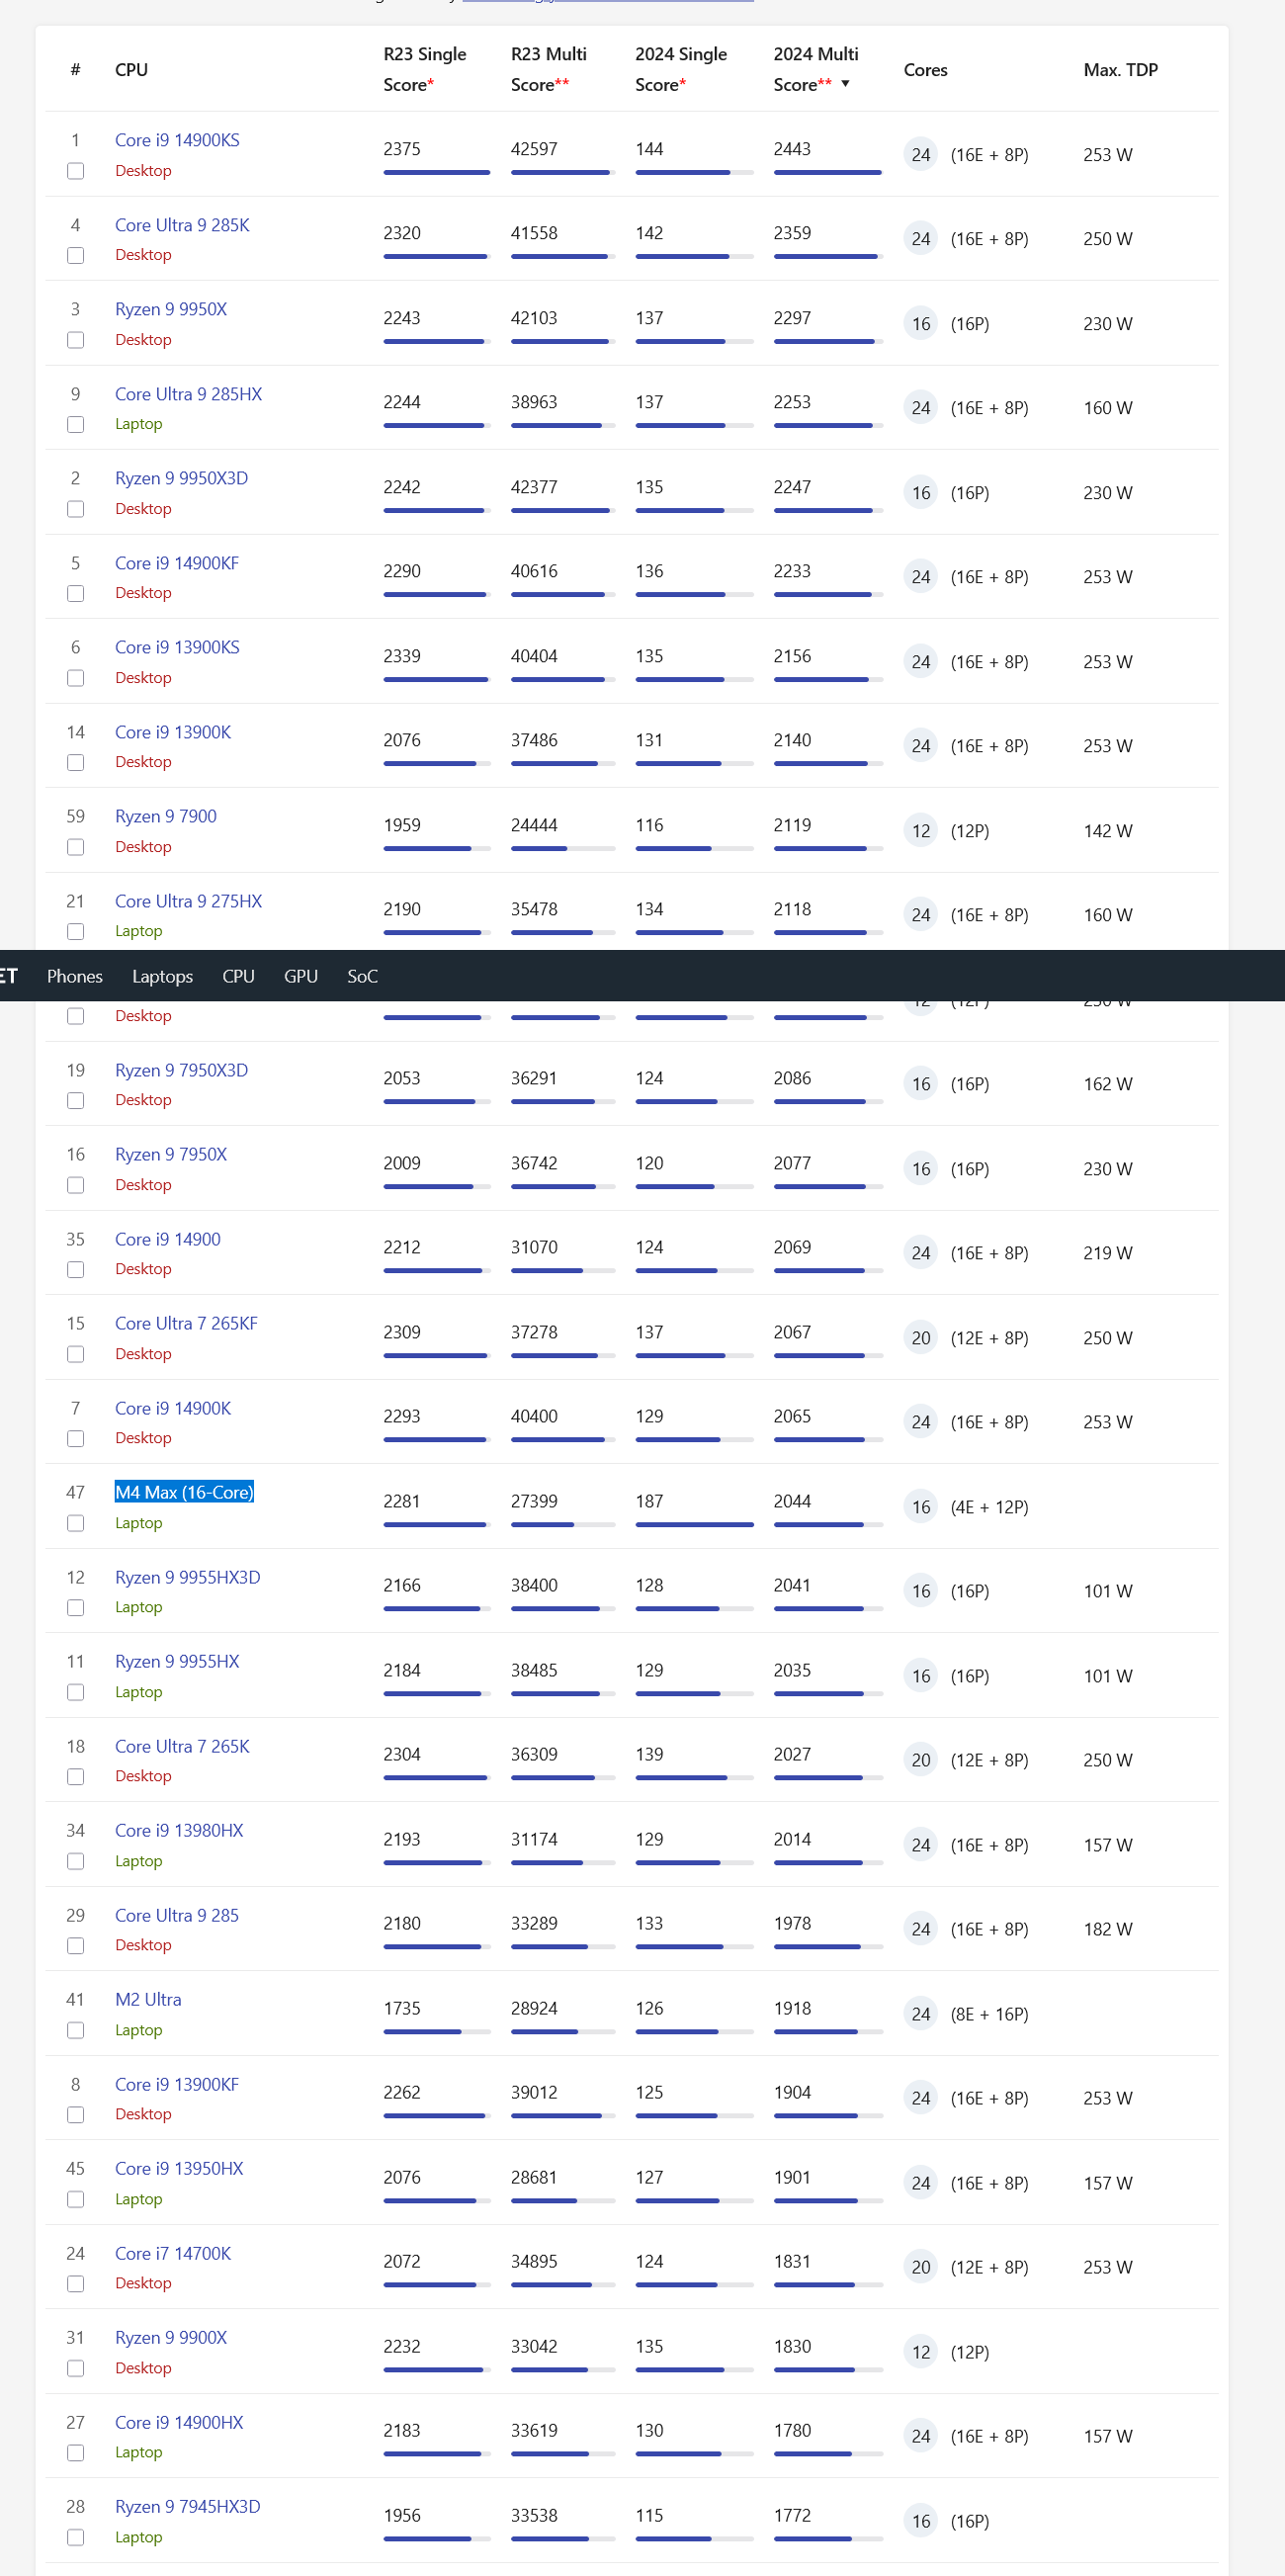Follow the Core Ultra 9 275HX link
1285x2576 pixels.
pyautogui.click(x=188, y=901)
